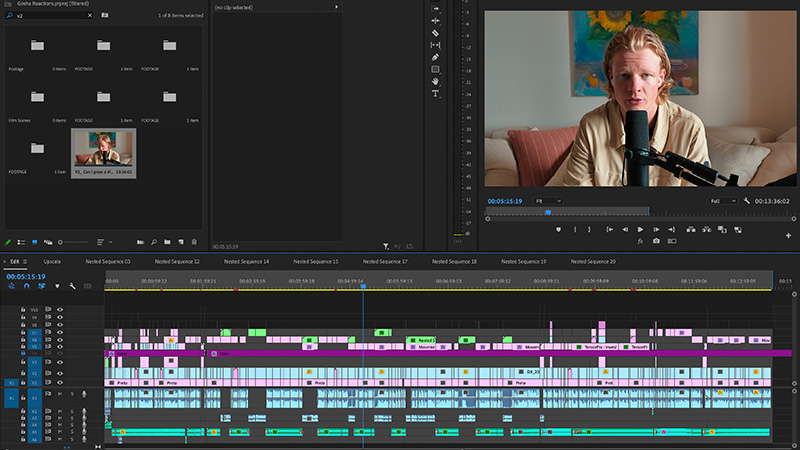The width and height of the screenshot is (800, 450).
Task: Mute audio track A1
Action: tap(60, 394)
